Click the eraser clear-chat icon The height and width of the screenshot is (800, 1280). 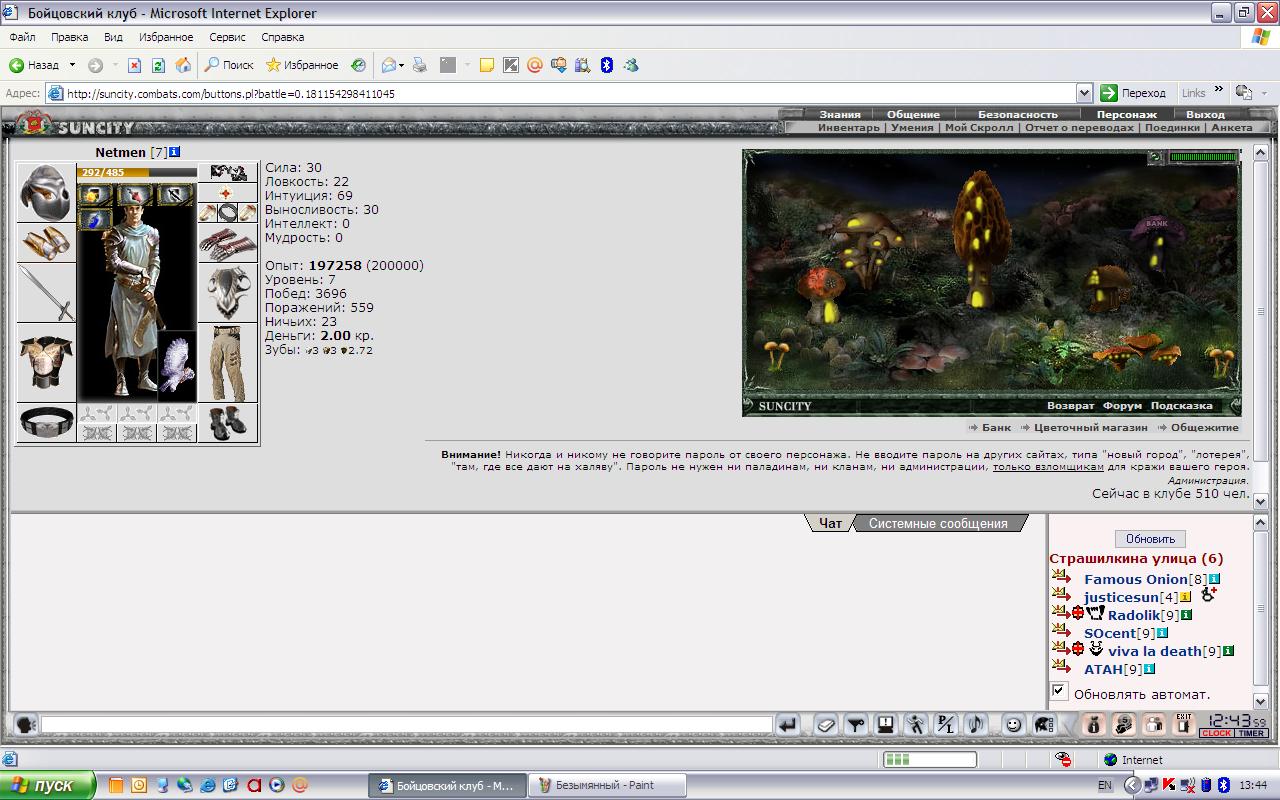[x=826, y=725]
